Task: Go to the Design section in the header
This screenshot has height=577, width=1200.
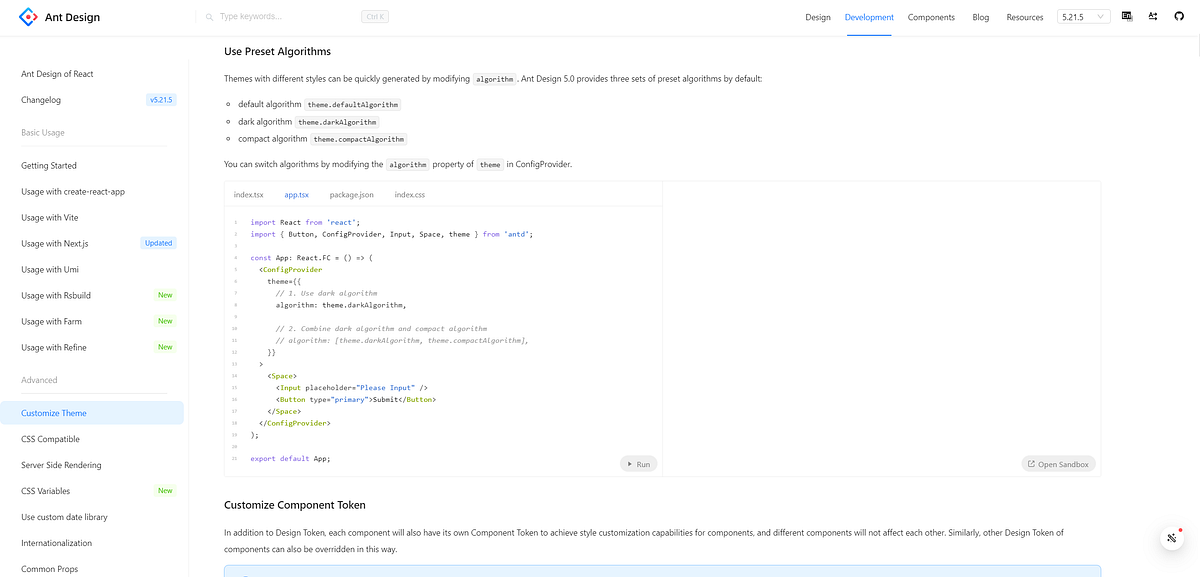Action: click(817, 17)
